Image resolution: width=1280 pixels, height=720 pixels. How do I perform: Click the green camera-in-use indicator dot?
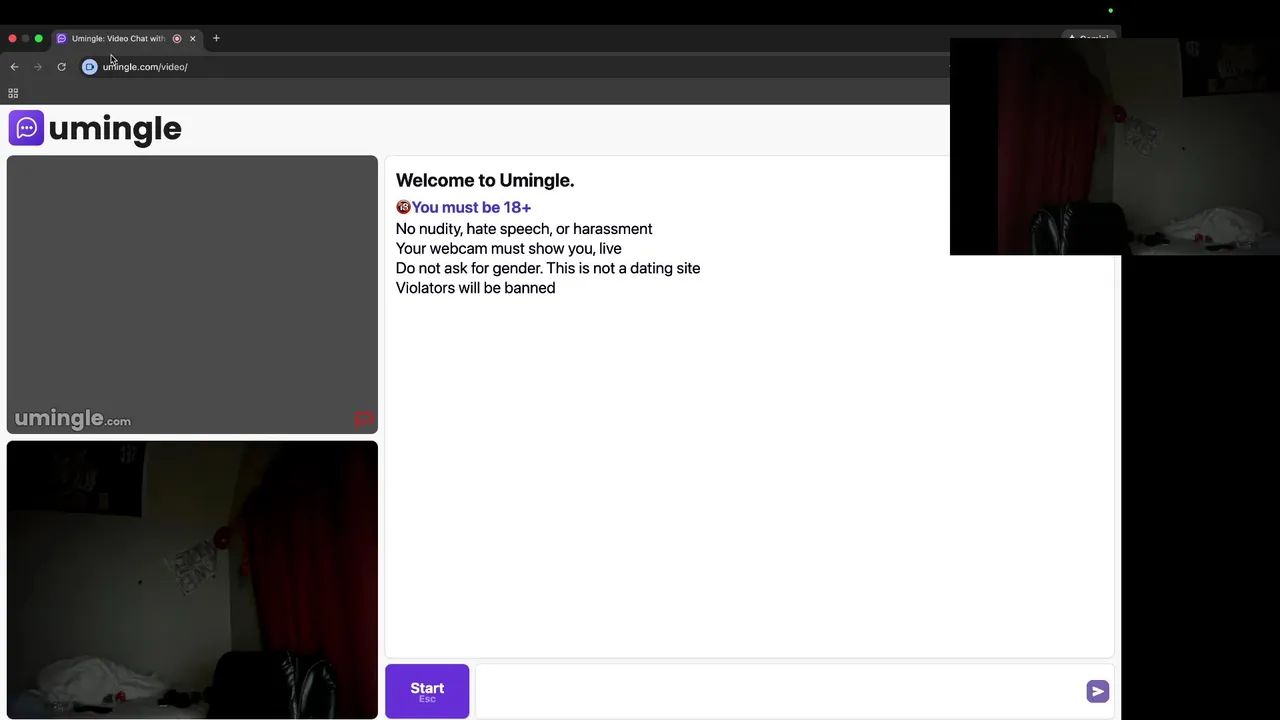1110,11
